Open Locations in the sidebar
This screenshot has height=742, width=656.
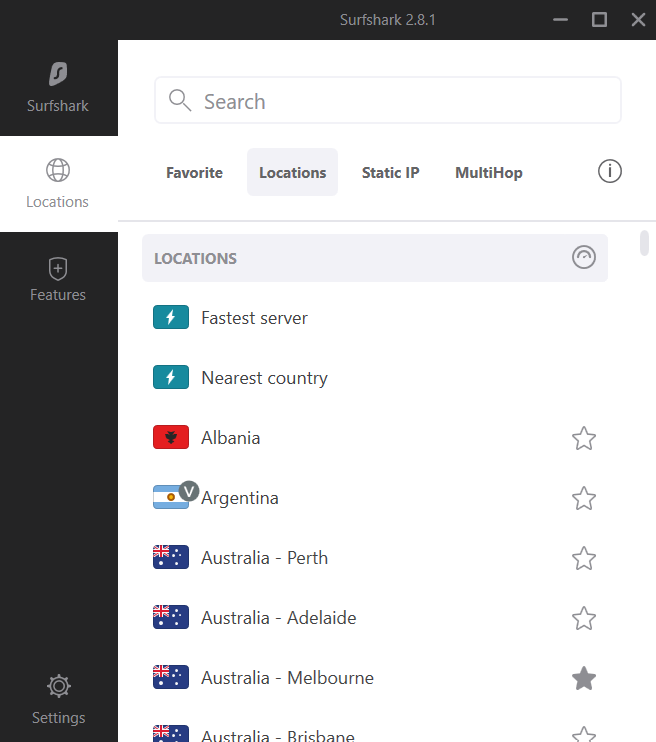point(58,184)
